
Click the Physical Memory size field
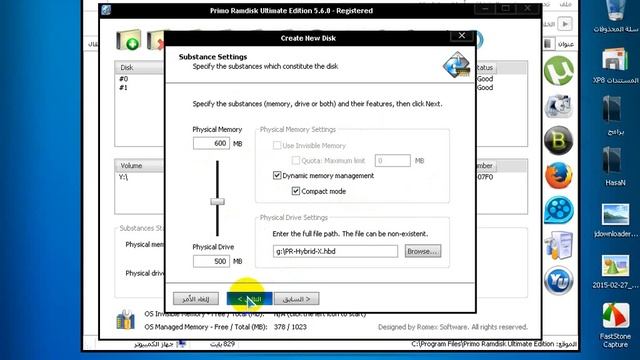(x=211, y=143)
